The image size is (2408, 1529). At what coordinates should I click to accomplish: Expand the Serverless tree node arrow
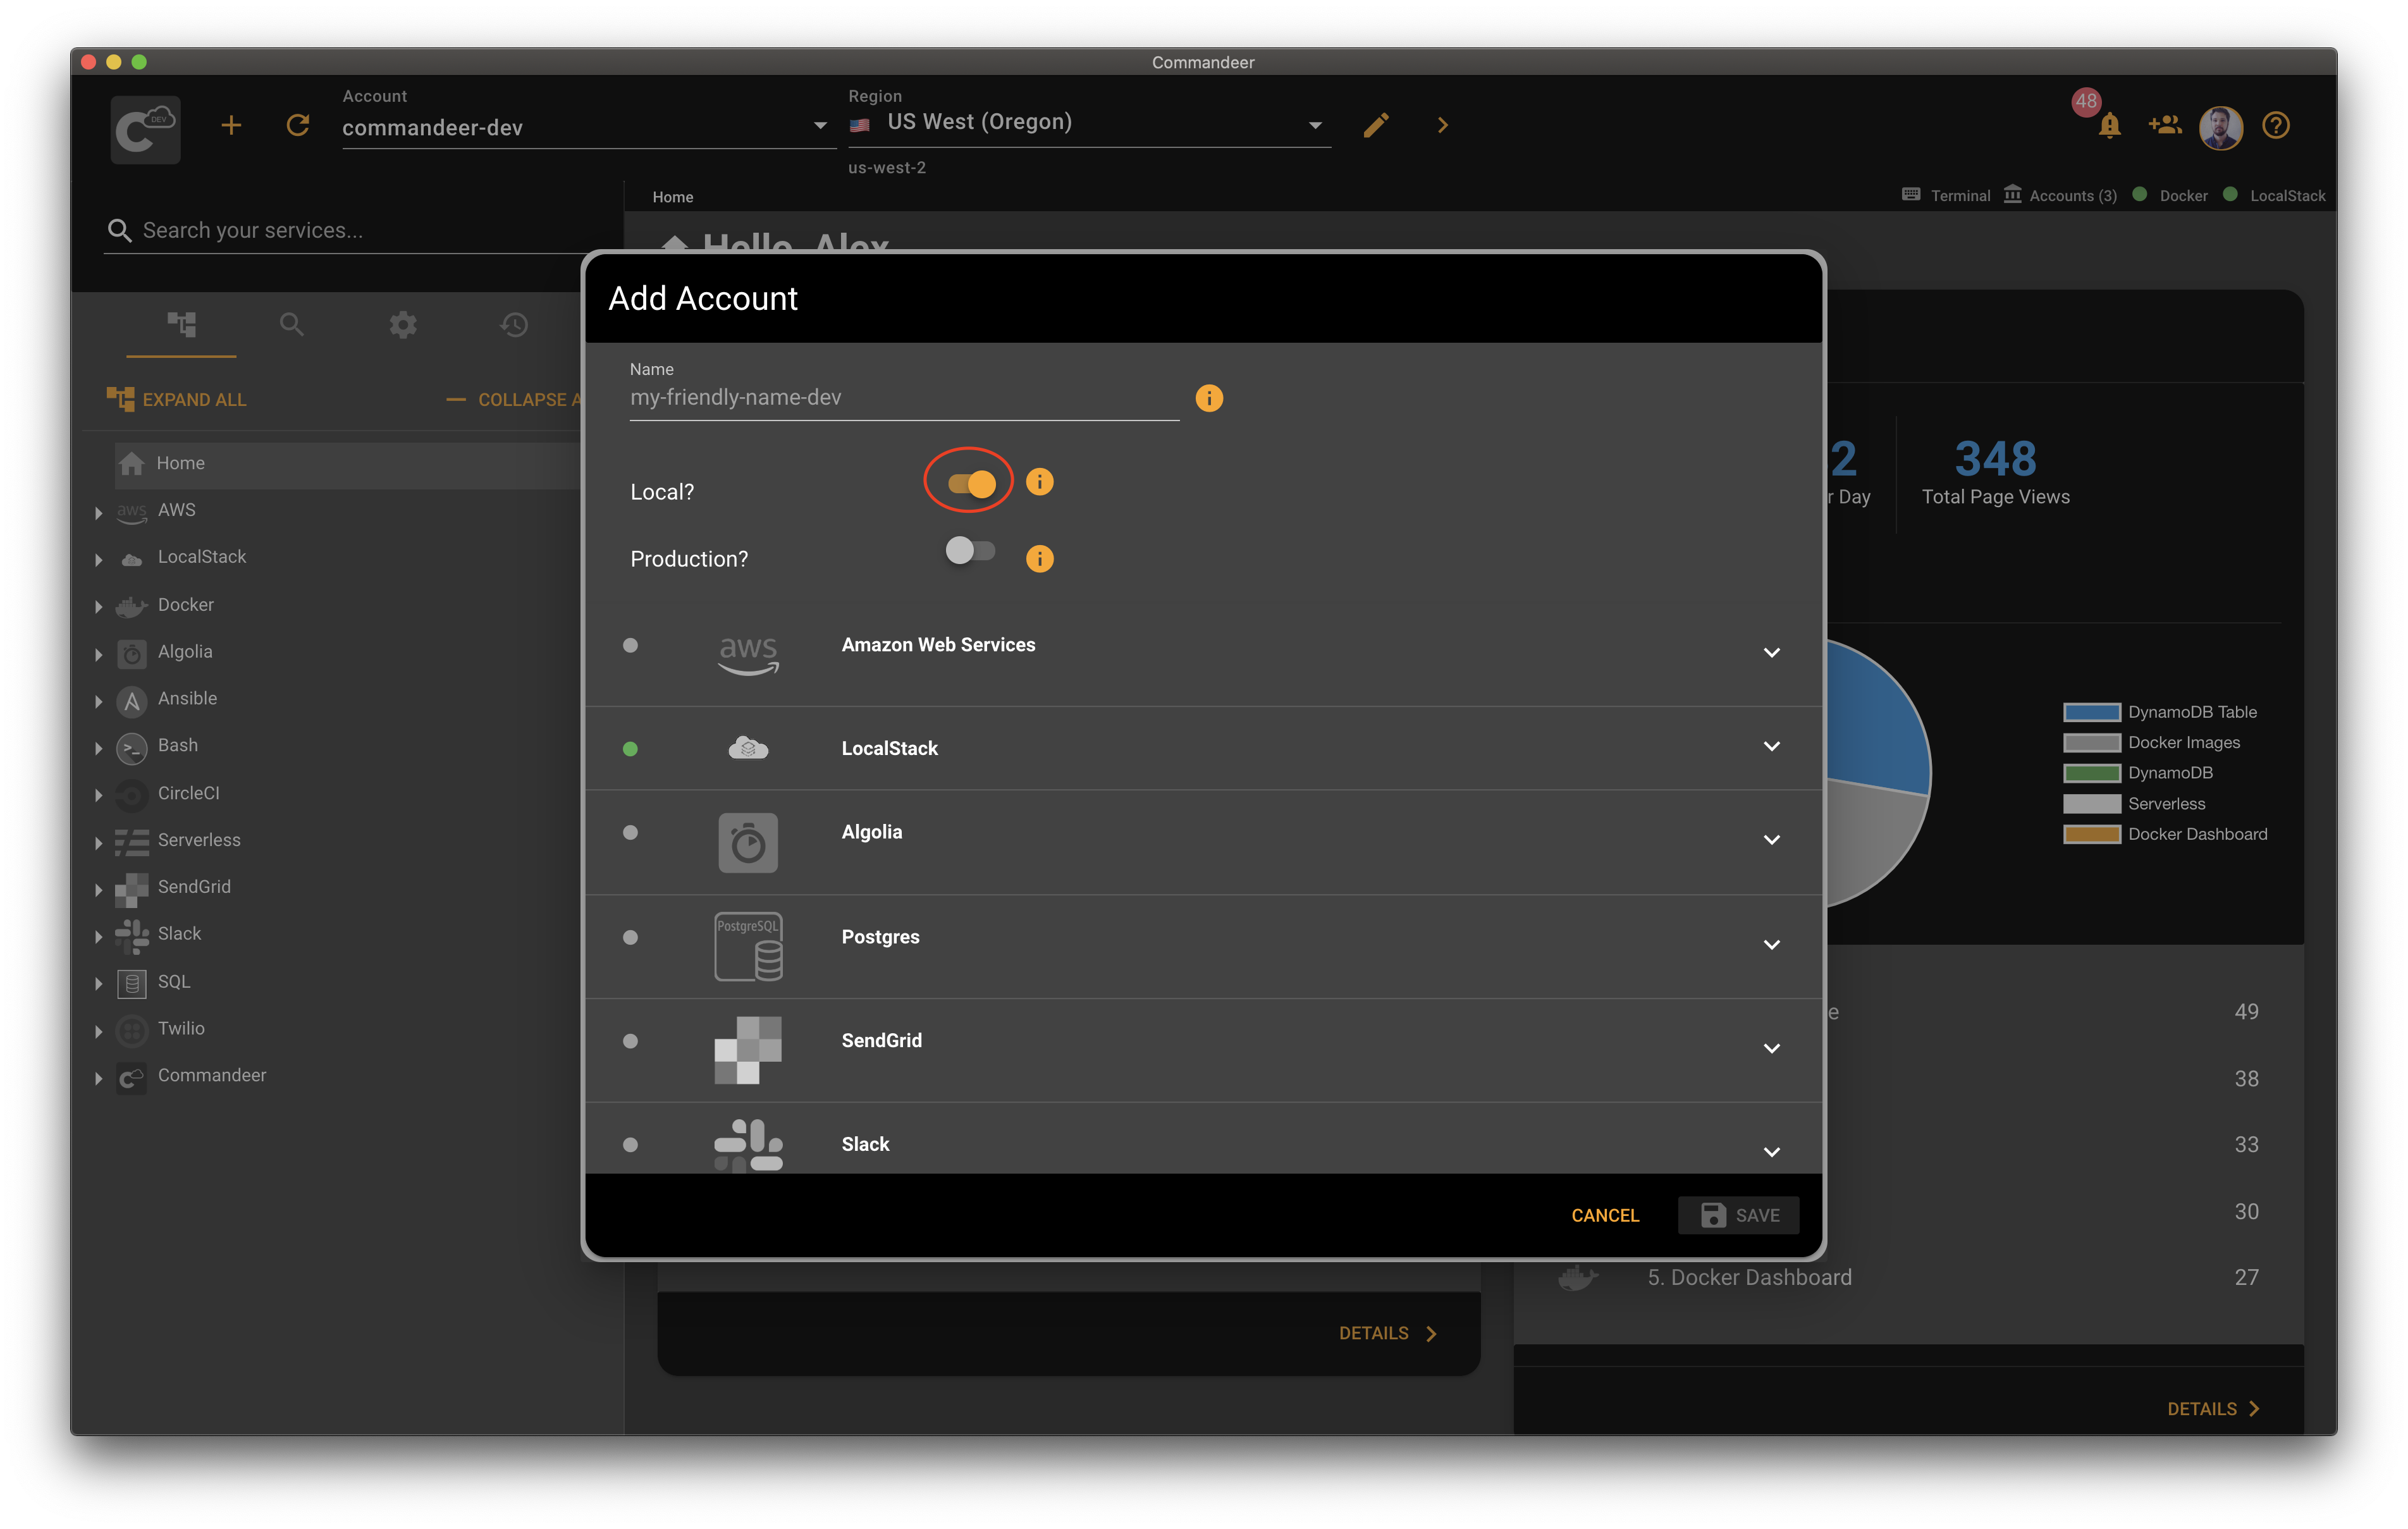pos(98,842)
